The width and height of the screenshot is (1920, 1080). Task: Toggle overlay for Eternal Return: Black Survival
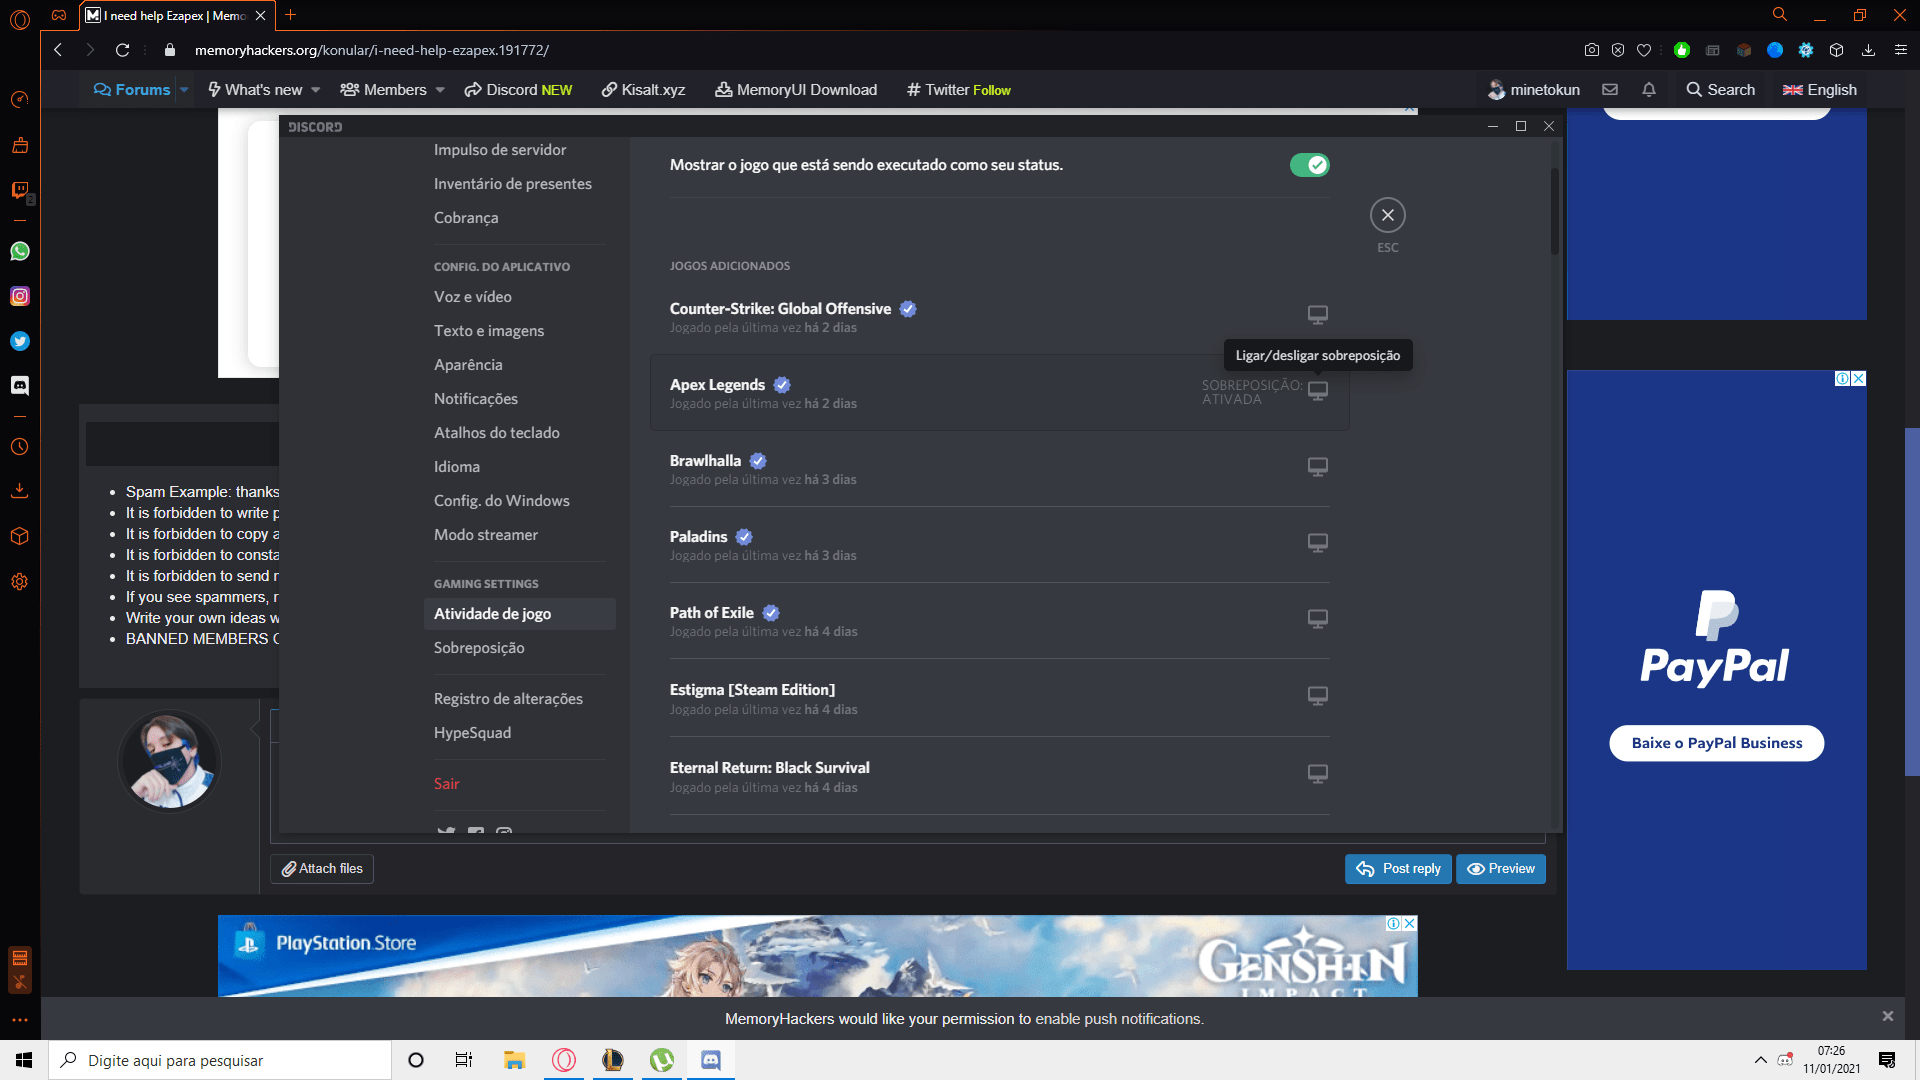pyautogui.click(x=1318, y=774)
